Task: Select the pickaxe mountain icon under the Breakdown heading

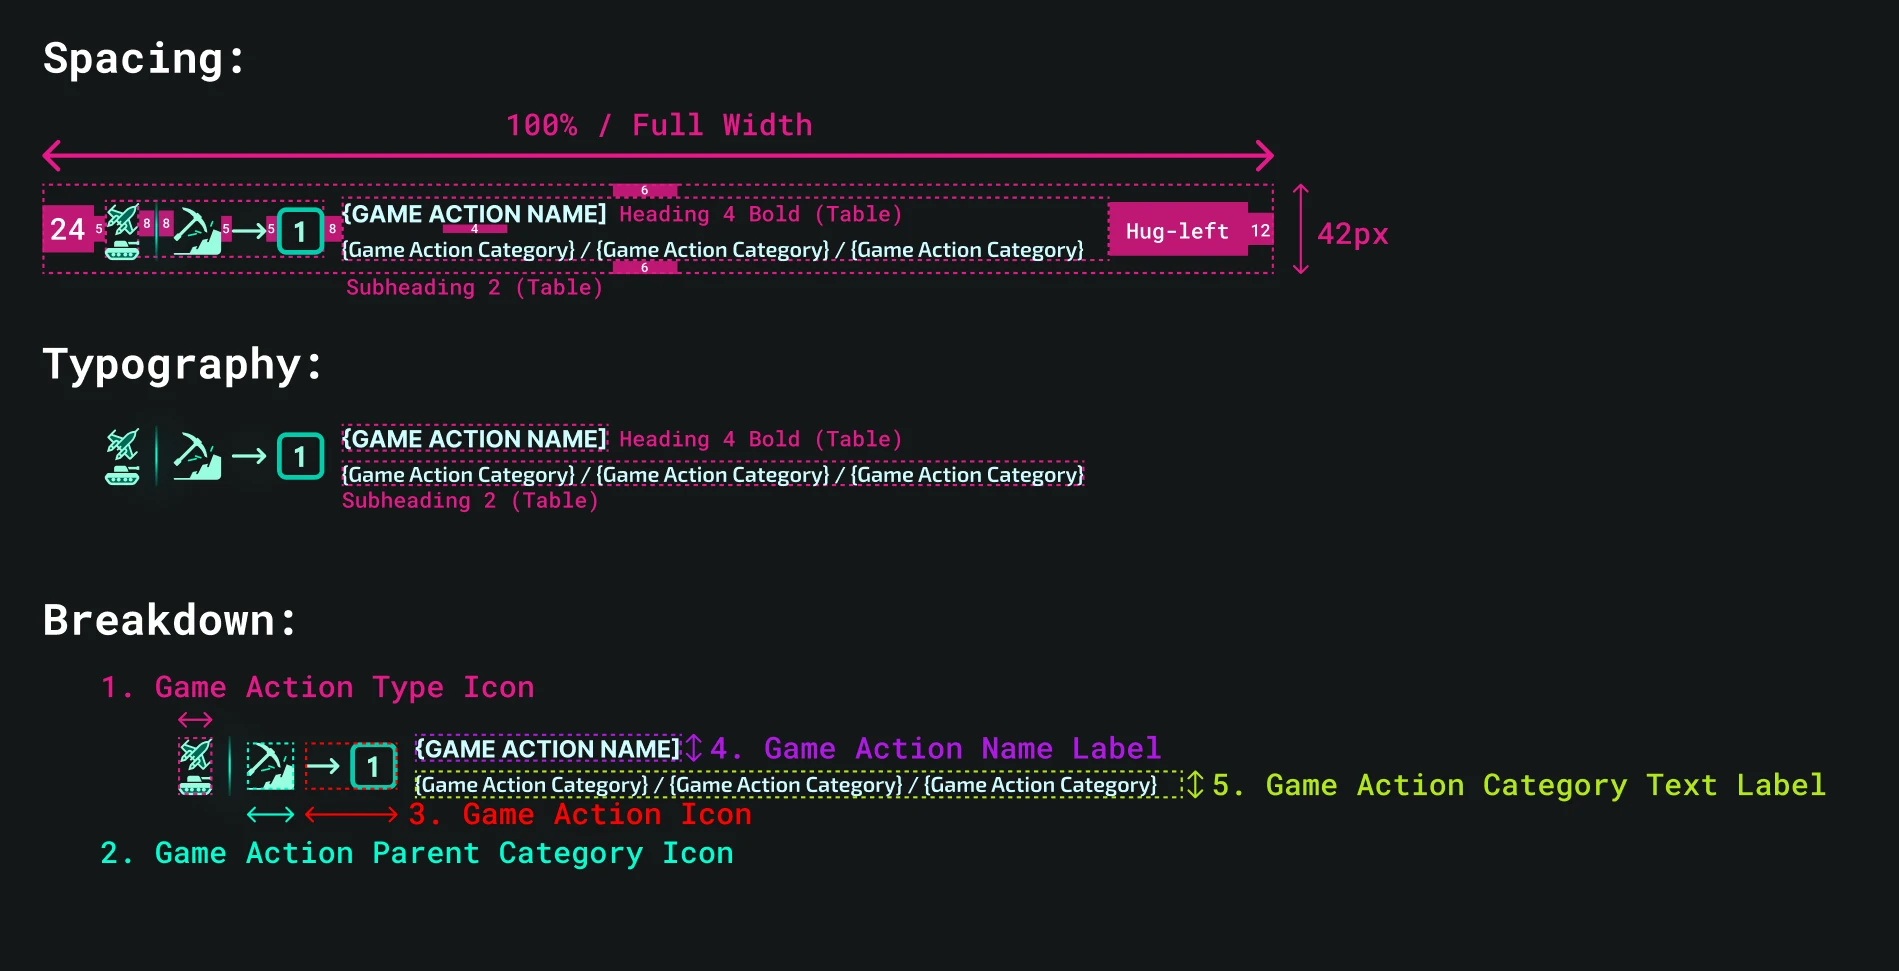Action: point(270,766)
